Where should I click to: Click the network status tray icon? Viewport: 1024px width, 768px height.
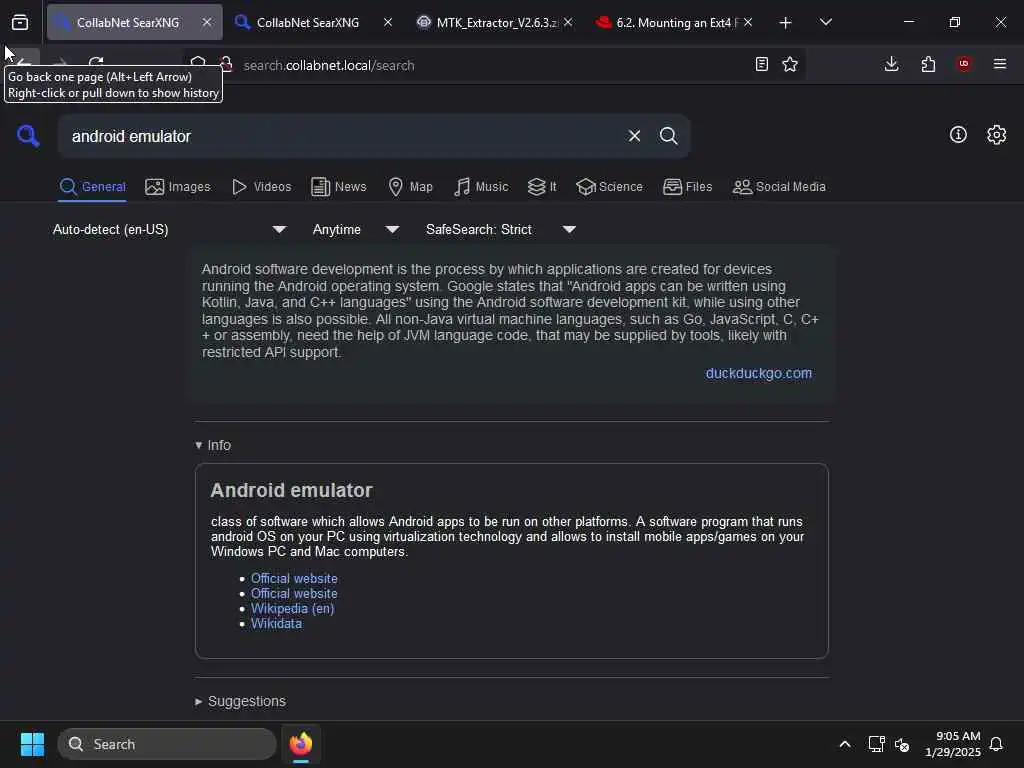(x=876, y=744)
